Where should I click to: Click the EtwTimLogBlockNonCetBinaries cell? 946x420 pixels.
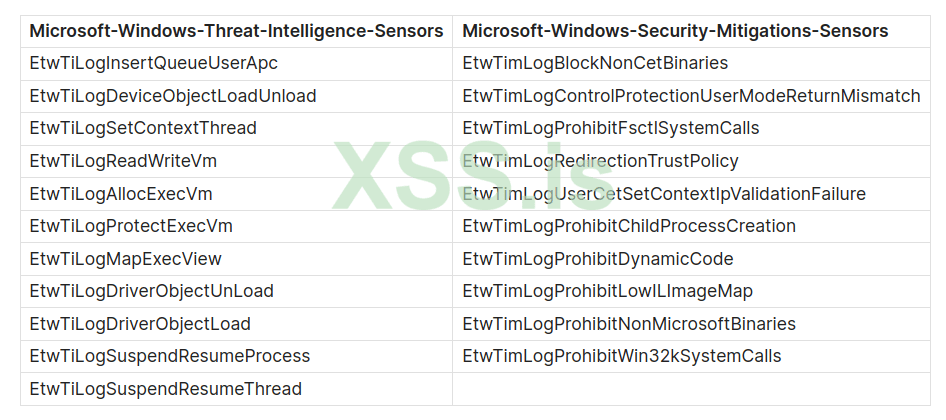[x=595, y=64]
